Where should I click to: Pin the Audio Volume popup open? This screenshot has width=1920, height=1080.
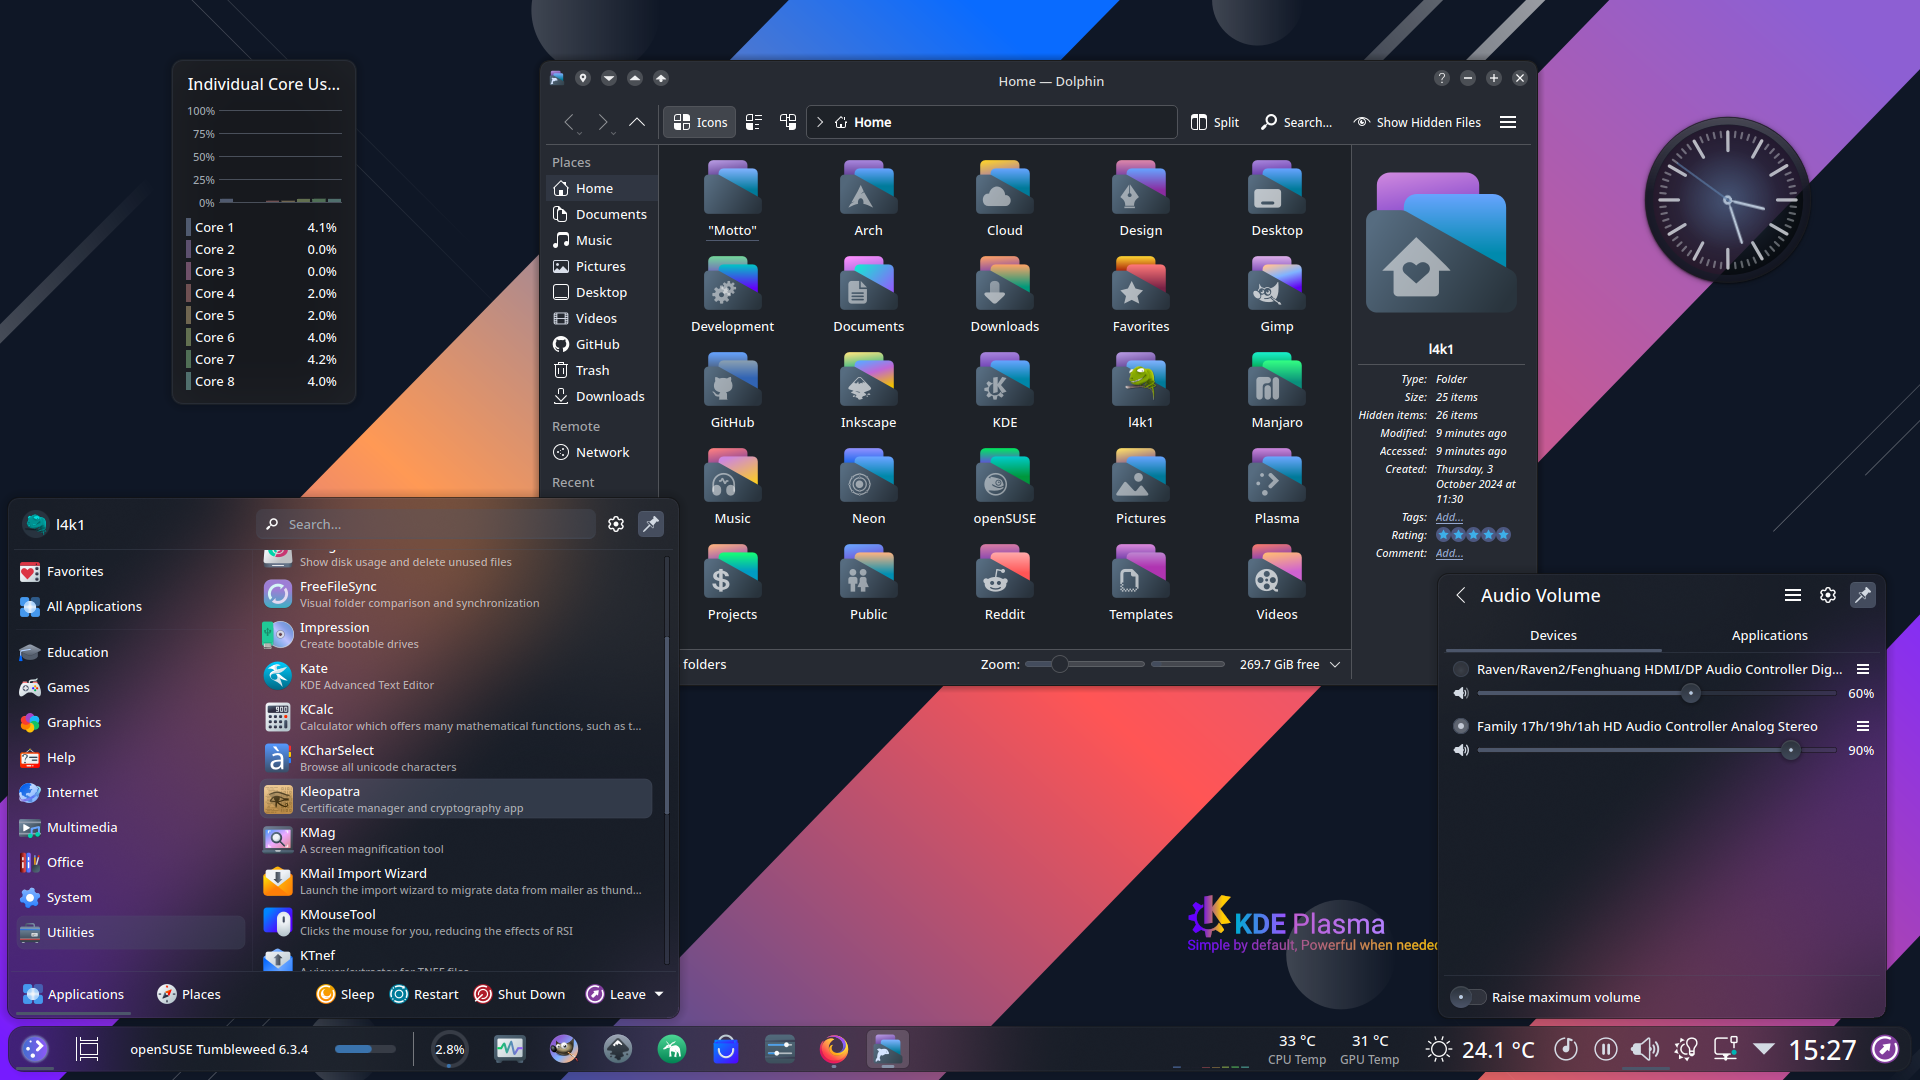[x=1863, y=595]
